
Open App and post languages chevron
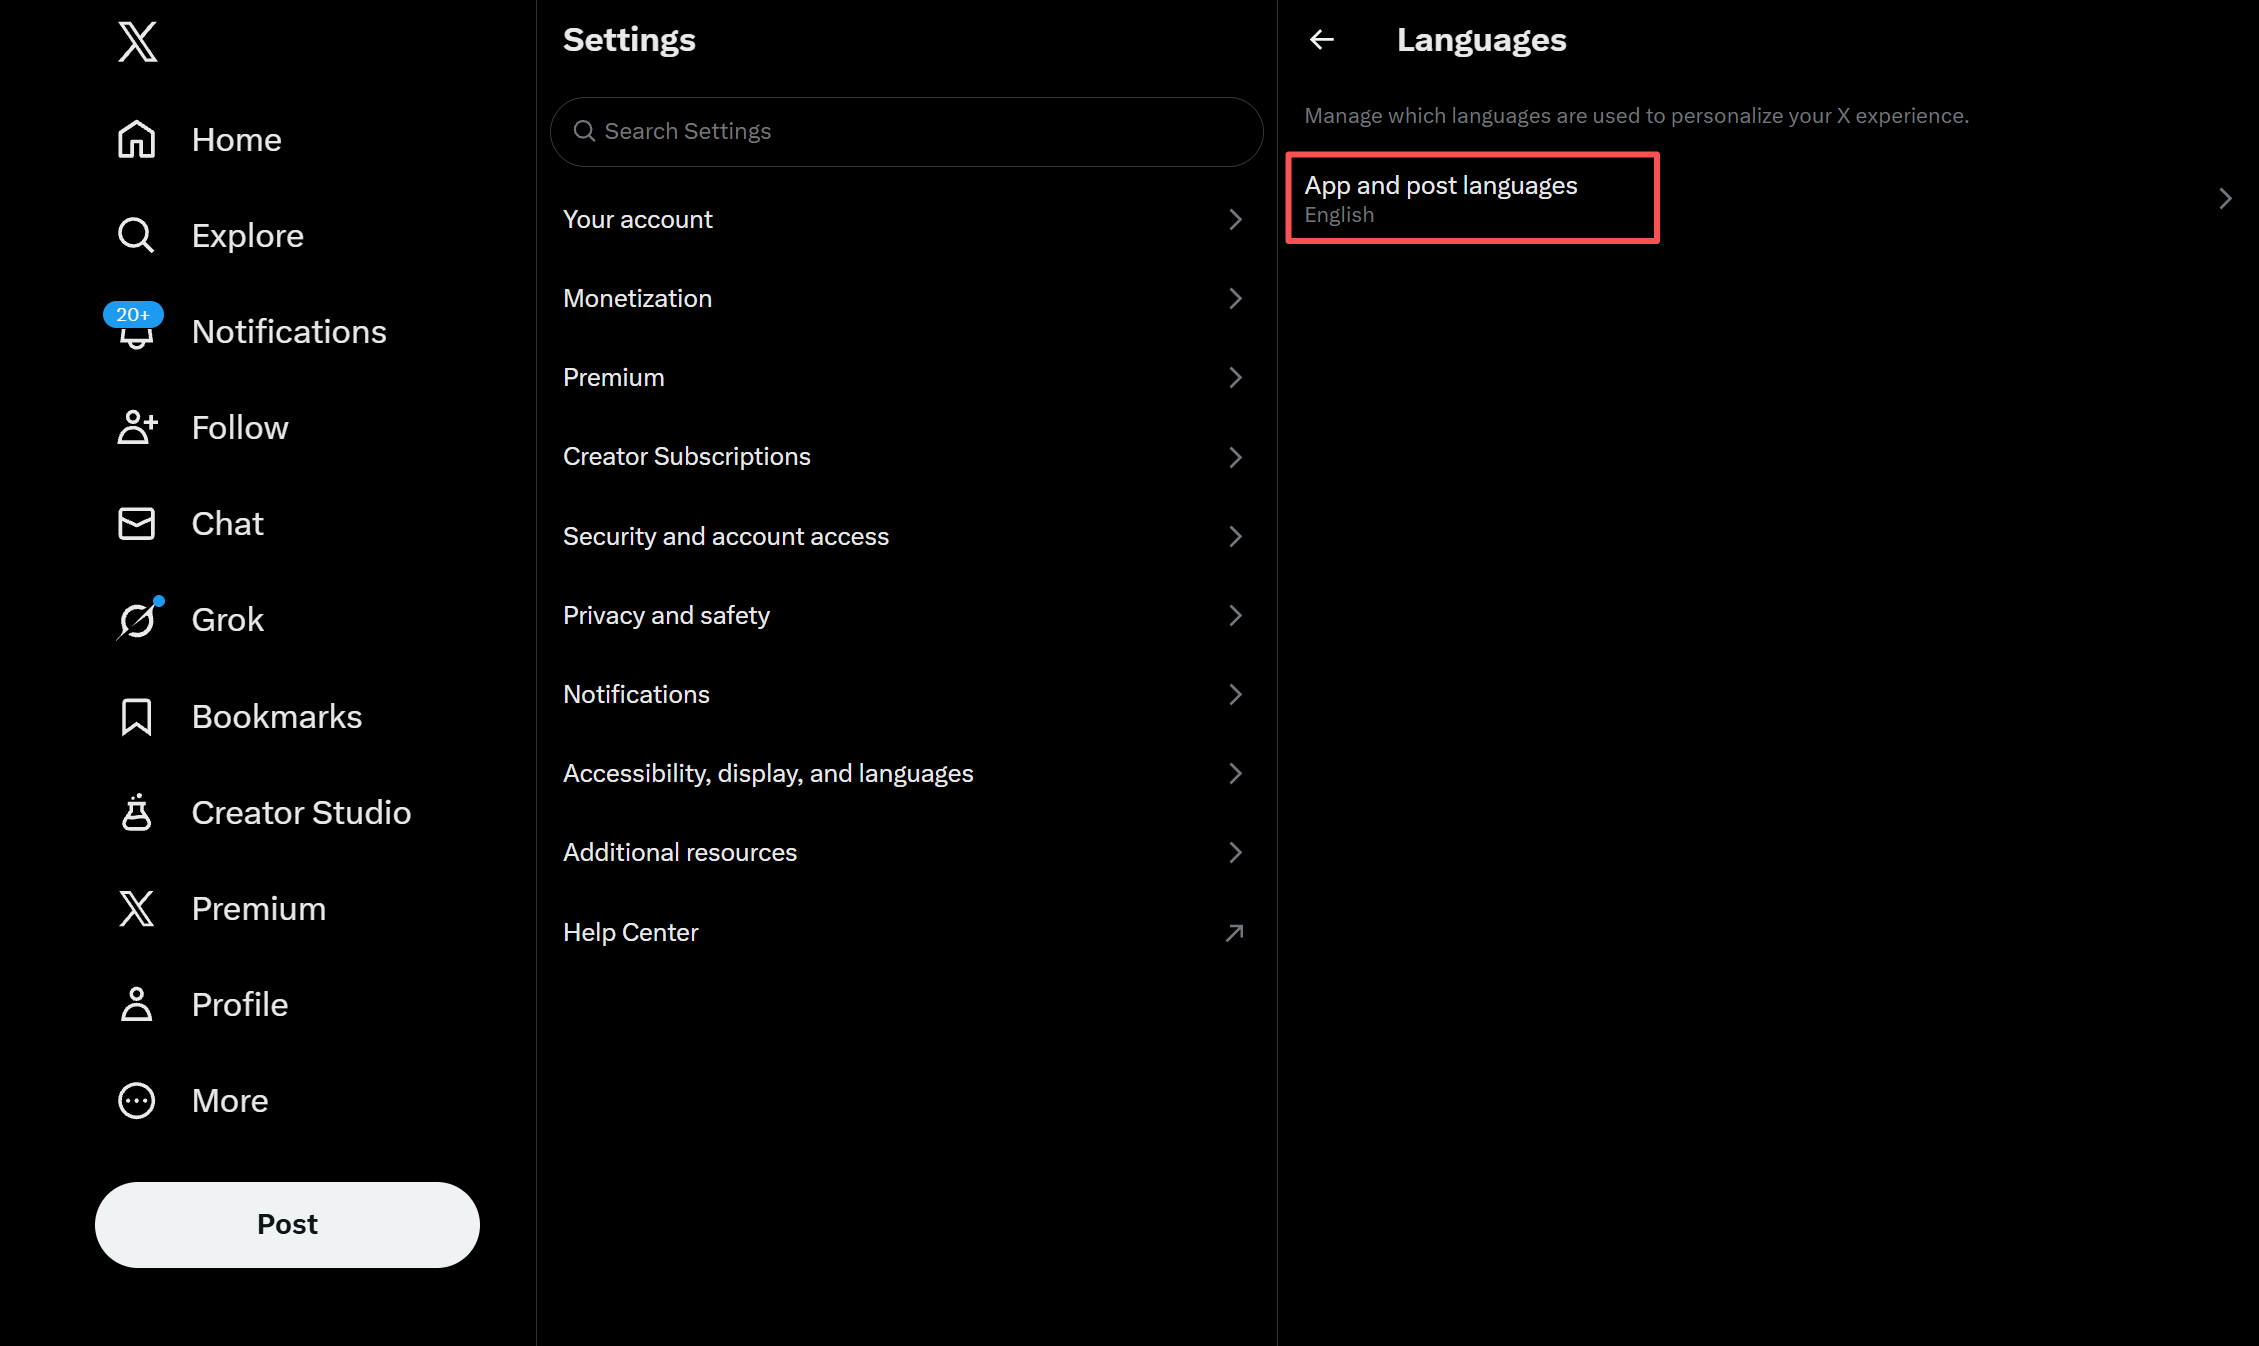(x=2225, y=198)
